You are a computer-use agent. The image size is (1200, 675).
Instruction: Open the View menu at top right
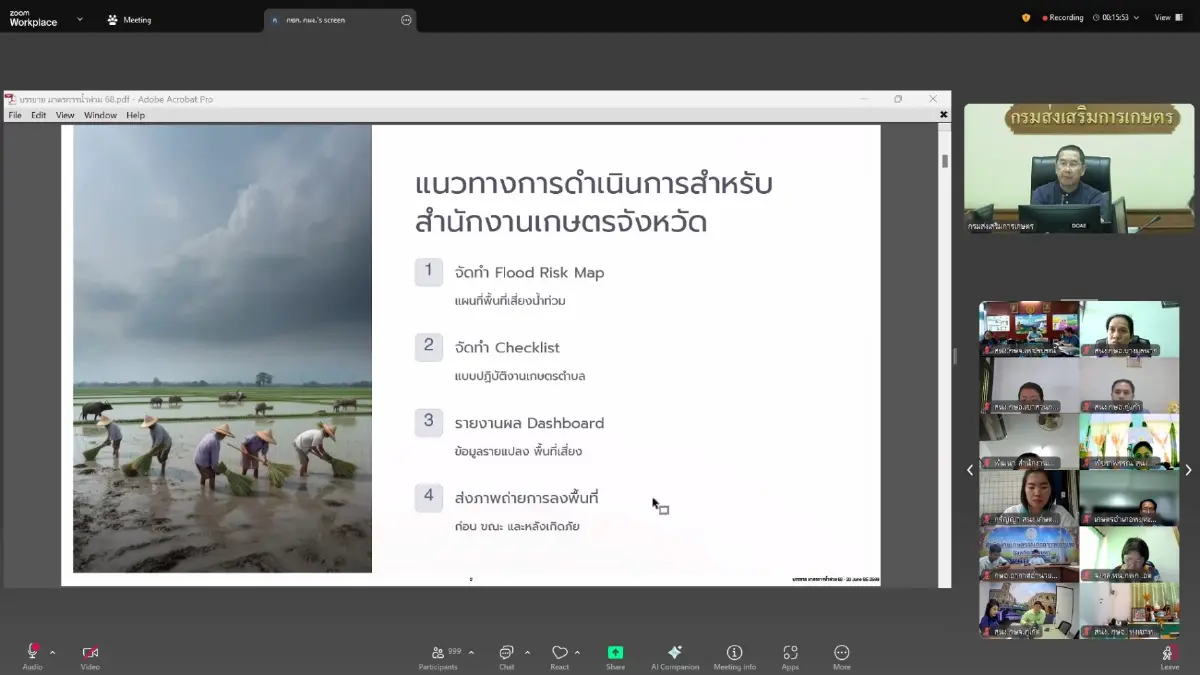pos(1166,17)
